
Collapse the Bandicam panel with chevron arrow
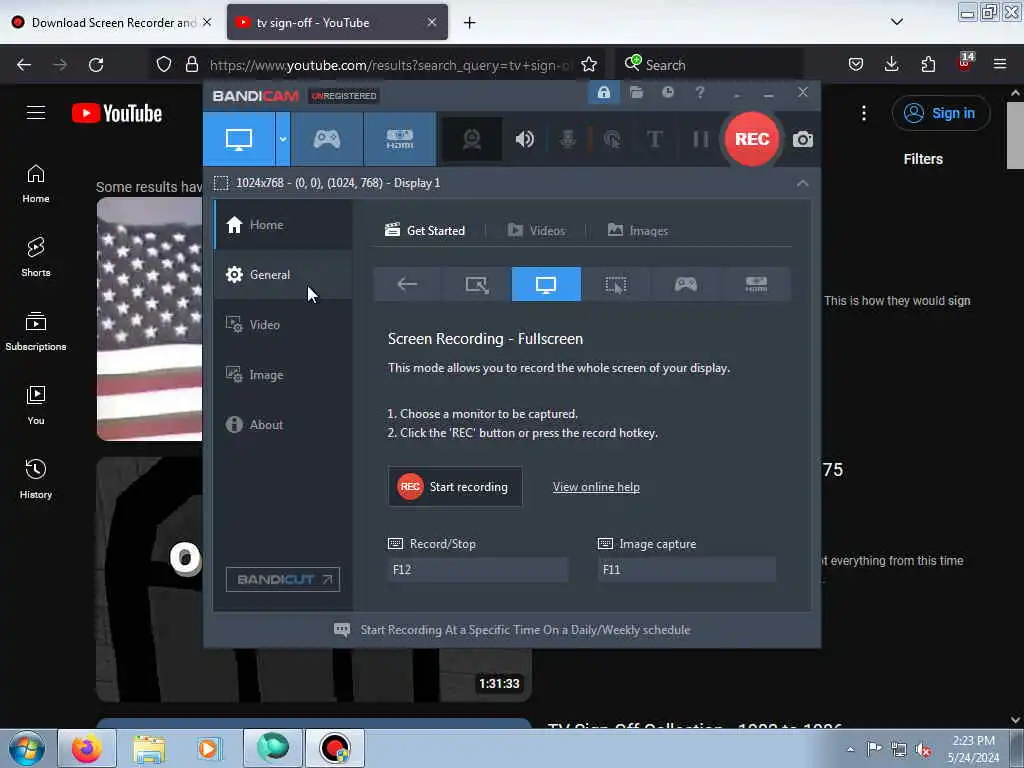coord(803,184)
